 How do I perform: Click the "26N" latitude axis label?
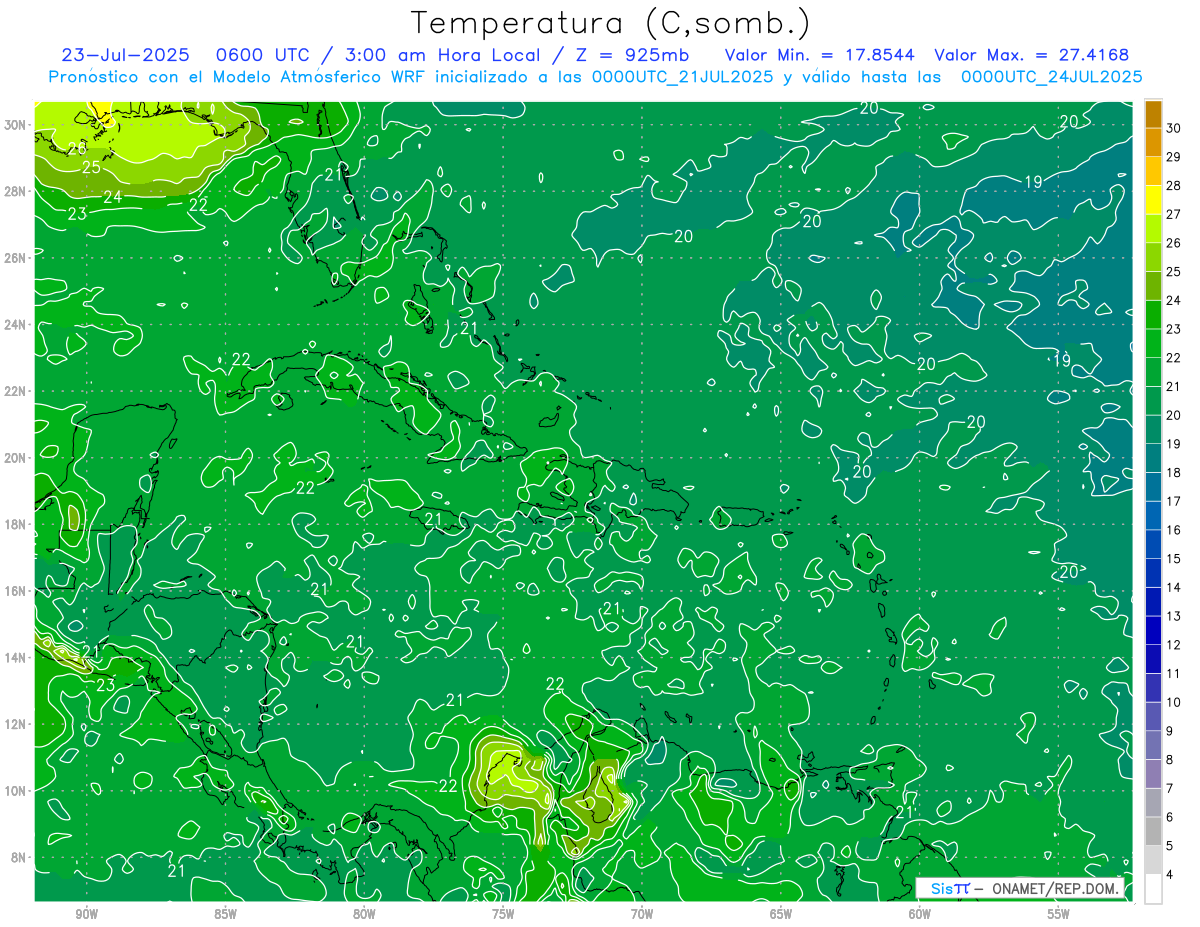pos(17,258)
